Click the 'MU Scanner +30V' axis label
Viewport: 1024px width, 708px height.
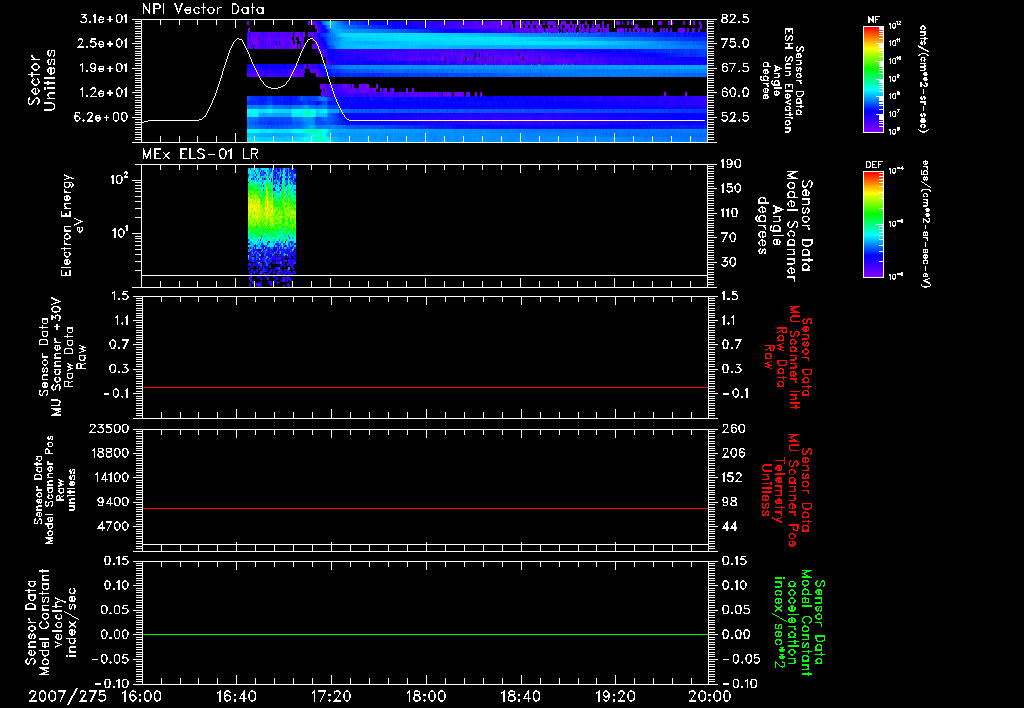59,359
